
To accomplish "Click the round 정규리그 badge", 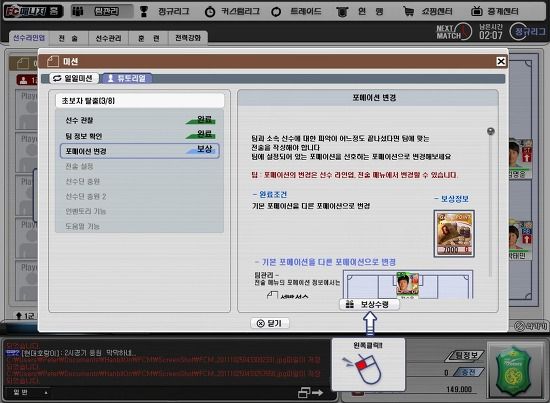I will pyautogui.click(x=528, y=32).
